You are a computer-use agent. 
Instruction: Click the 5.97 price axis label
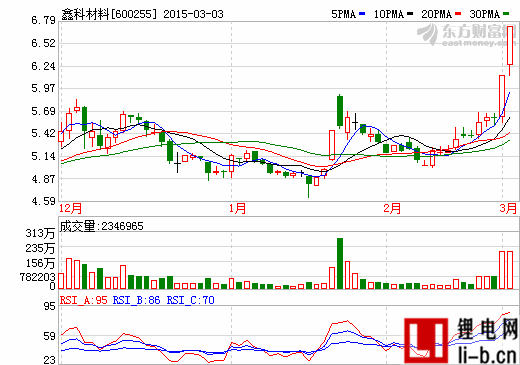(x=43, y=88)
